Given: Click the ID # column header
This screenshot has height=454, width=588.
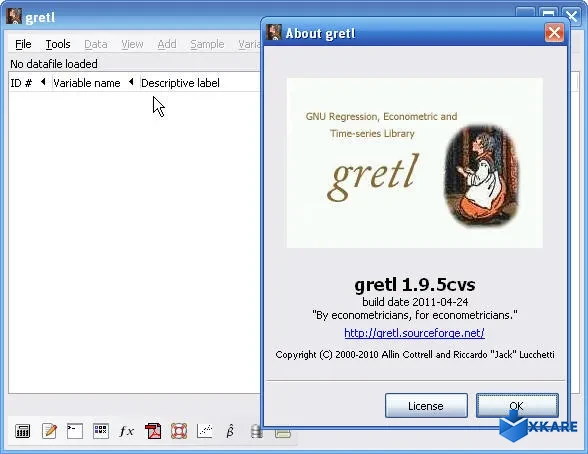Looking at the screenshot, I should pos(21,83).
